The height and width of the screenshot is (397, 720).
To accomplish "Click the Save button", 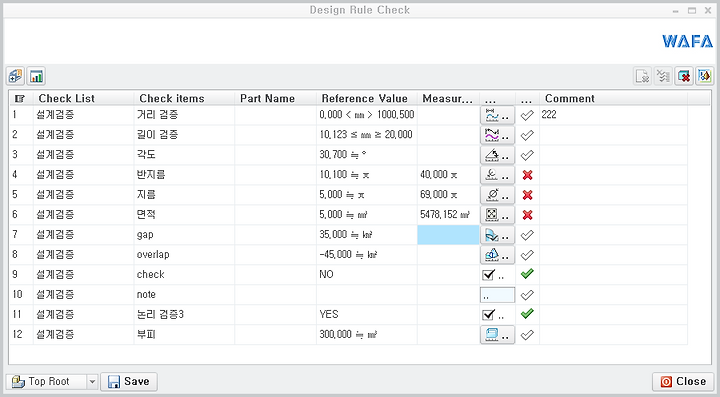I will 129,382.
